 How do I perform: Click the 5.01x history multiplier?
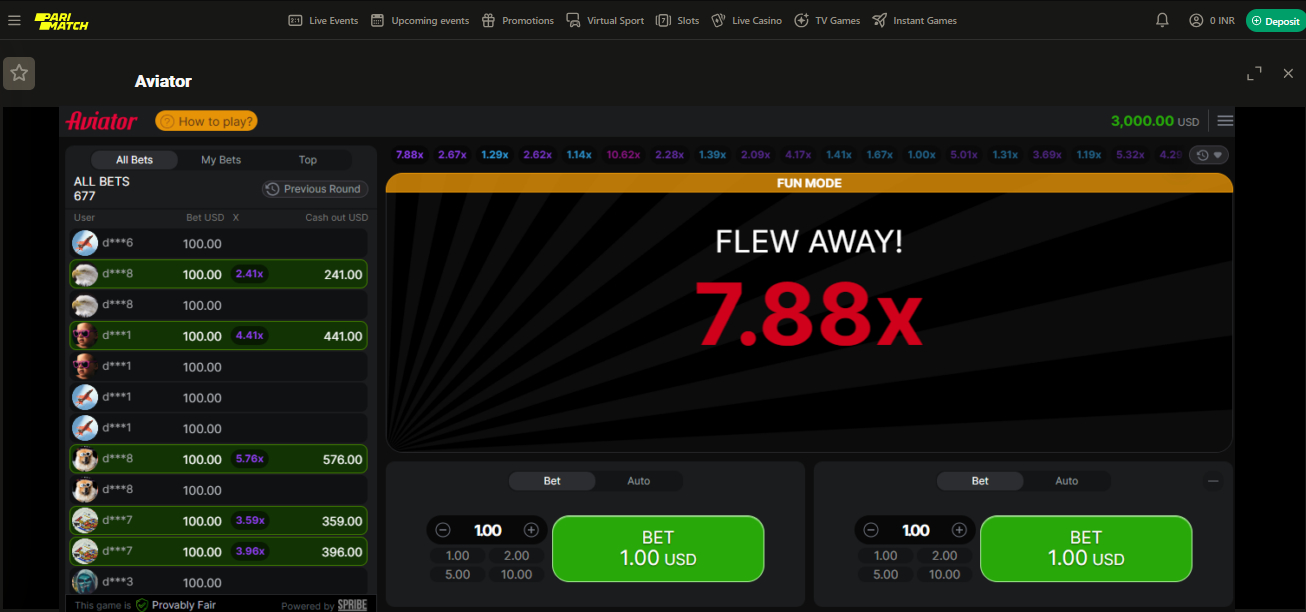pyautogui.click(x=964, y=155)
